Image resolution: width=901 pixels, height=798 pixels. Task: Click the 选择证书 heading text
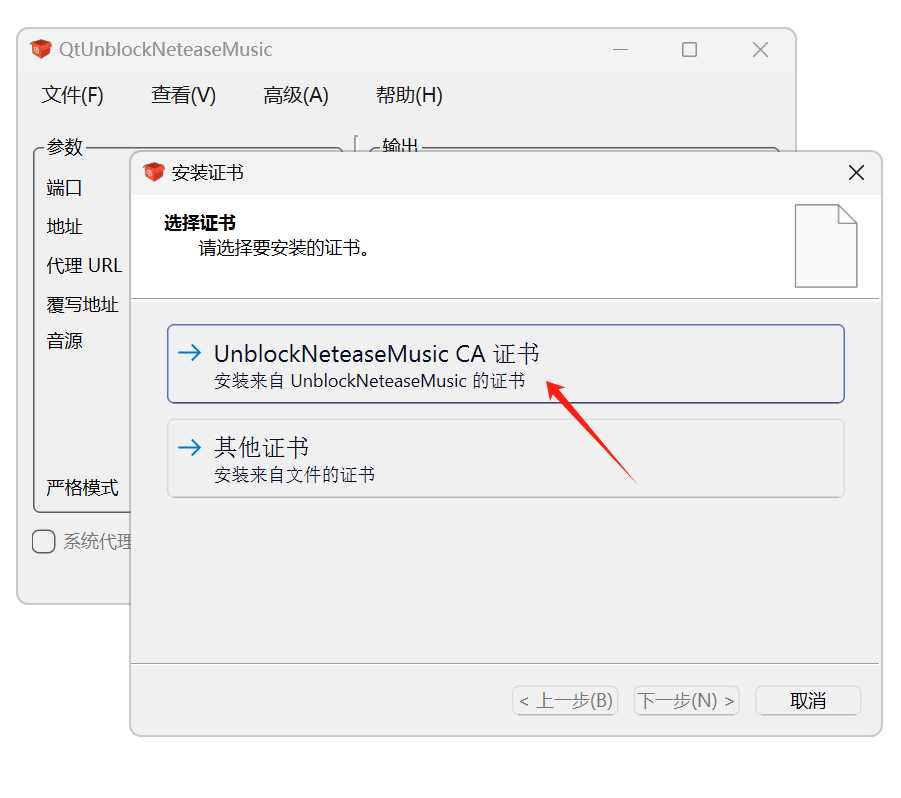pyautogui.click(x=199, y=223)
